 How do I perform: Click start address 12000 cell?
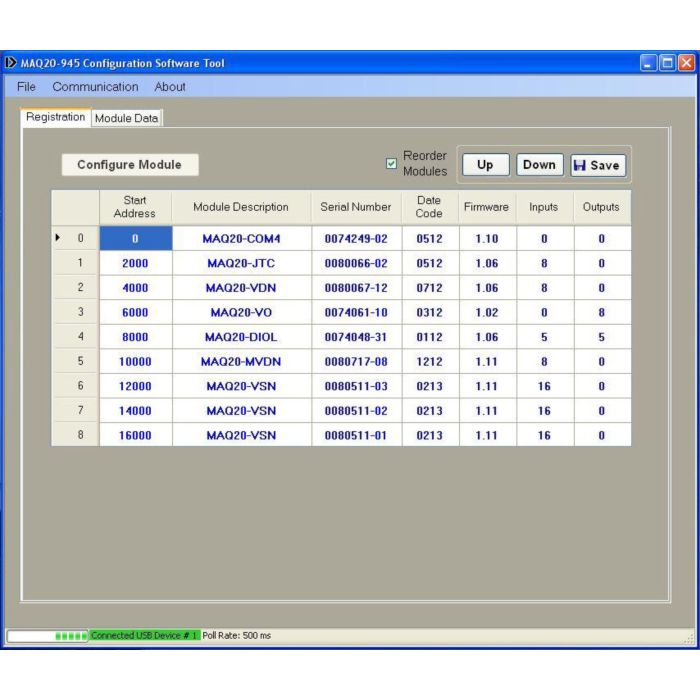point(136,386)
